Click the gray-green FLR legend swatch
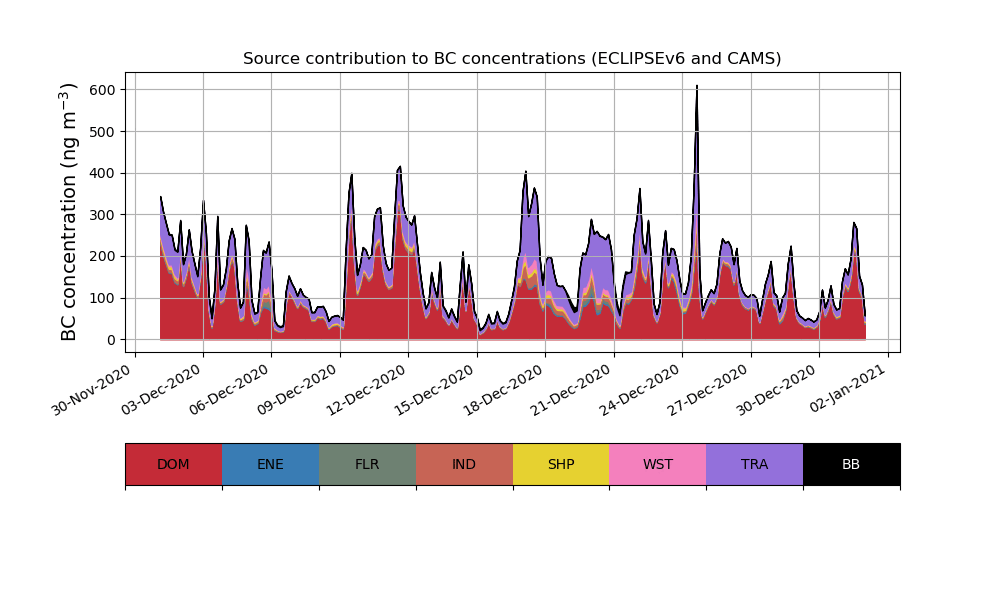Viewport: 1000px width, 600px height. (367, 464)
